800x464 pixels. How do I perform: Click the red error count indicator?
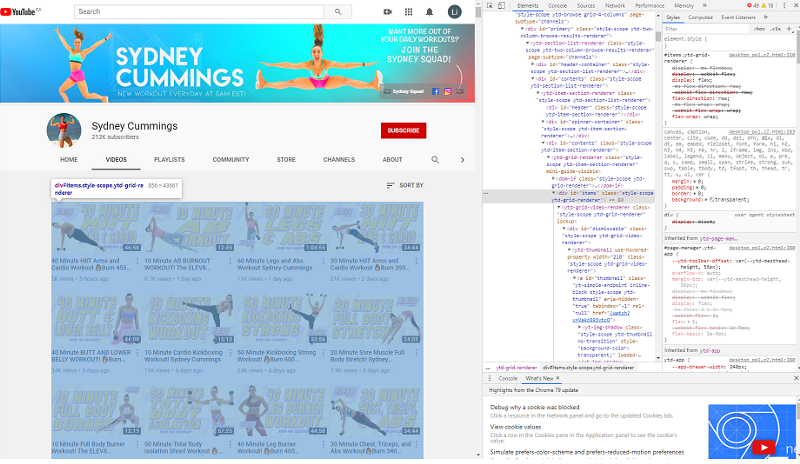coord(753,6)
